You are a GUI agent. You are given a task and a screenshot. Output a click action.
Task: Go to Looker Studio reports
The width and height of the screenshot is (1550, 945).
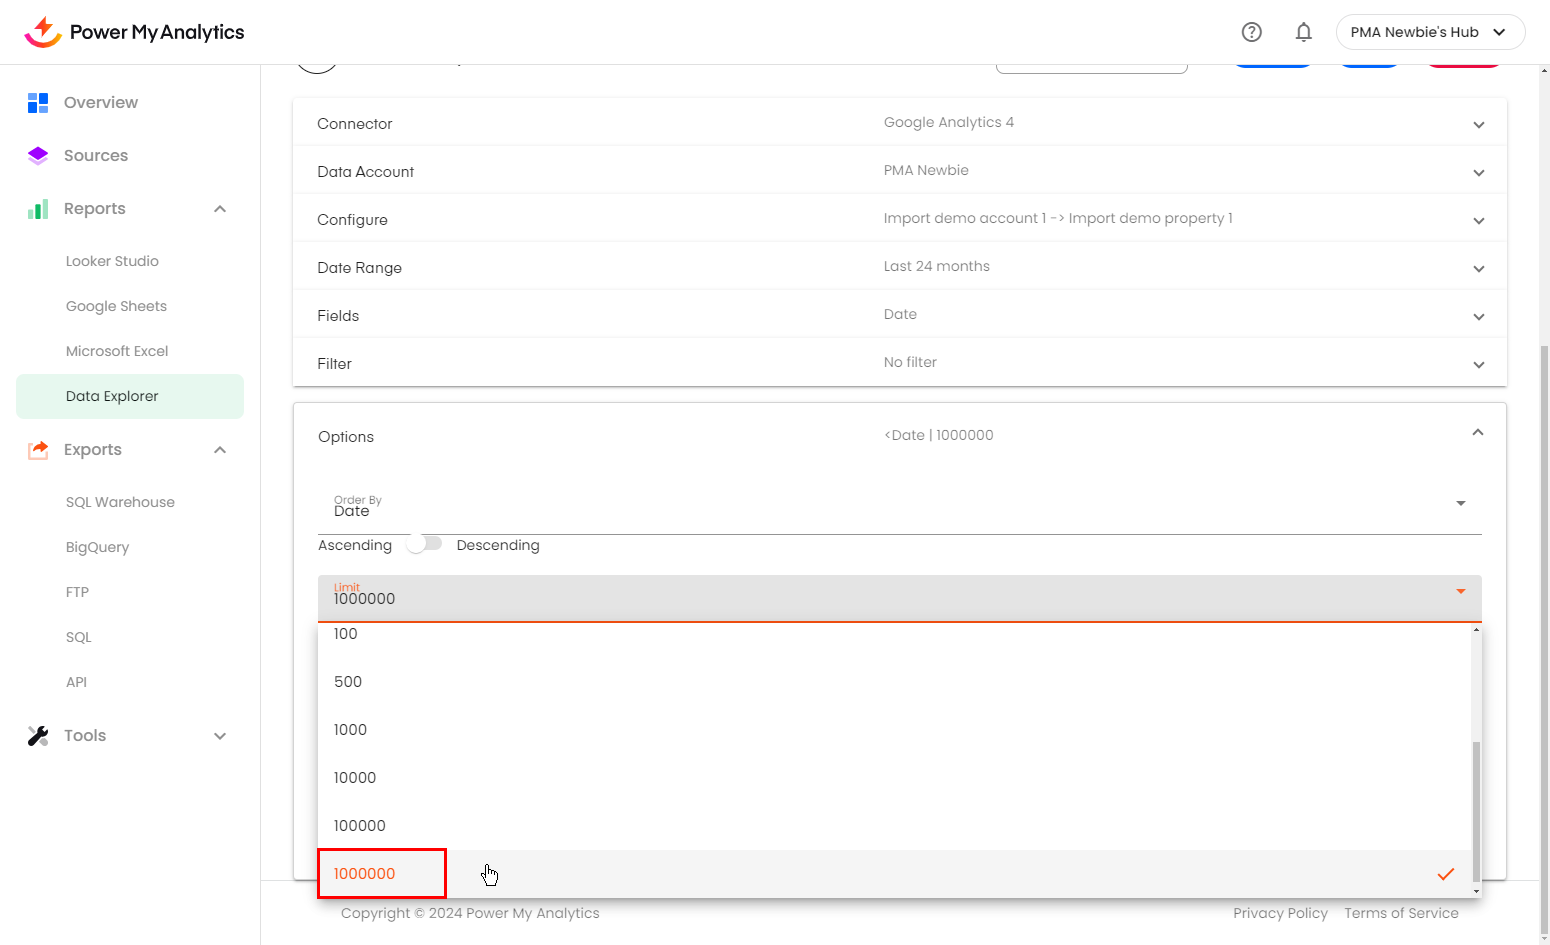[x=112, y=261]
